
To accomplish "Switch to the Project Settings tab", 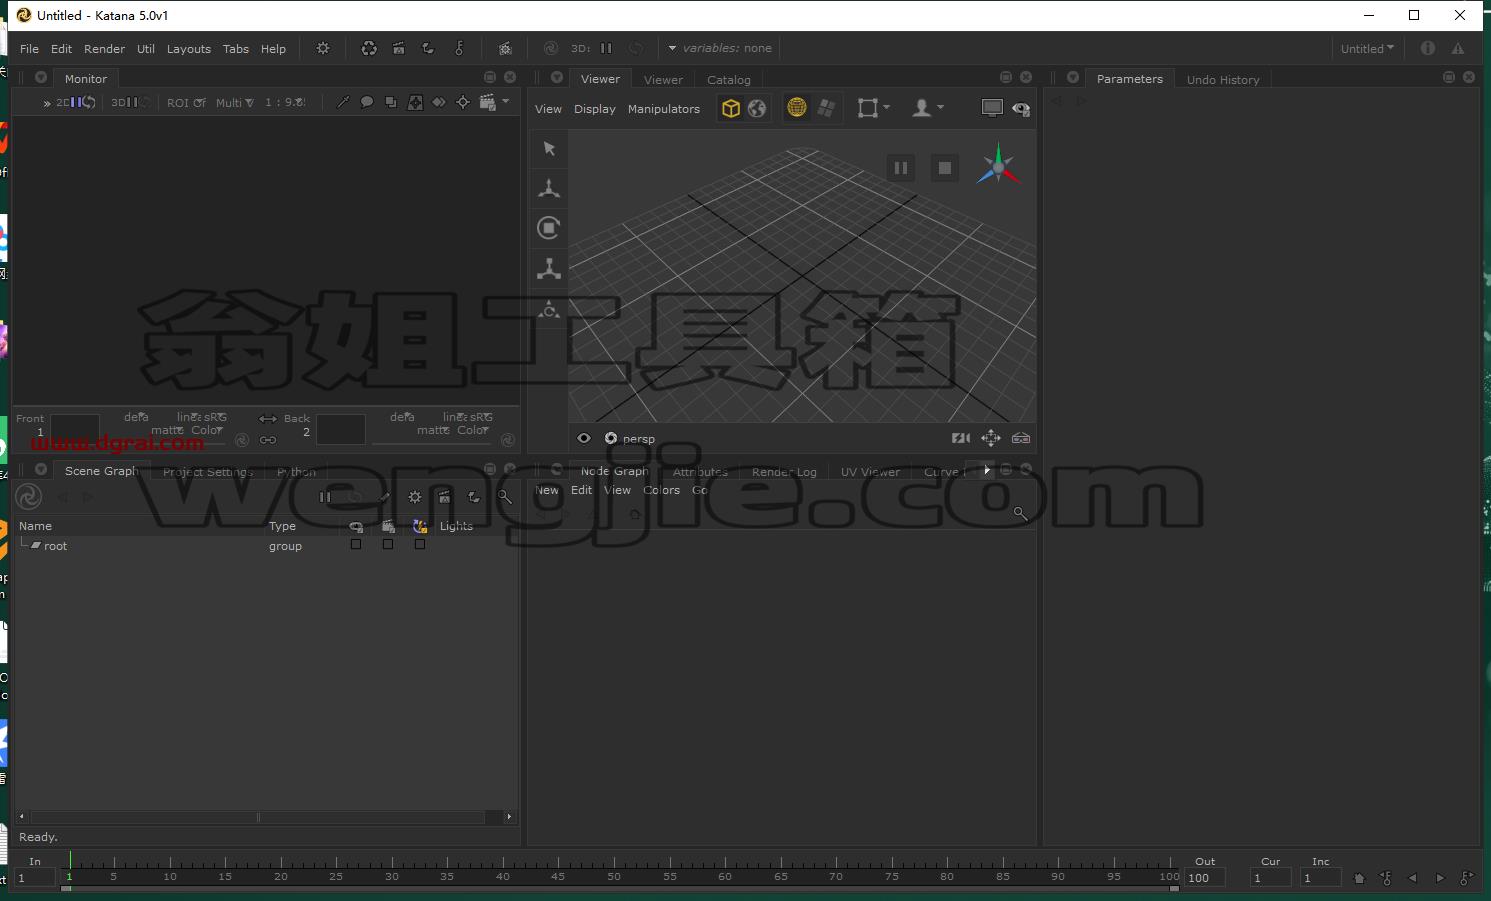I will [x=208, y=472].
